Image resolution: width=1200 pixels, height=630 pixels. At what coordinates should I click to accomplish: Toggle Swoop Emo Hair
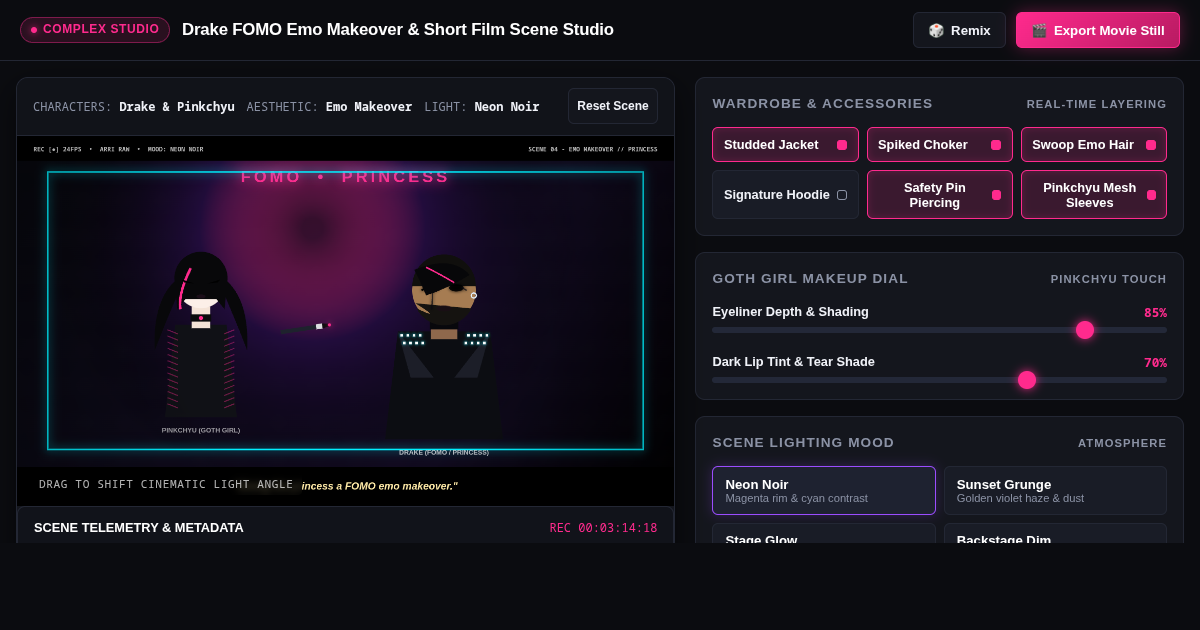pyautogui.click(x=1094, y=144)
